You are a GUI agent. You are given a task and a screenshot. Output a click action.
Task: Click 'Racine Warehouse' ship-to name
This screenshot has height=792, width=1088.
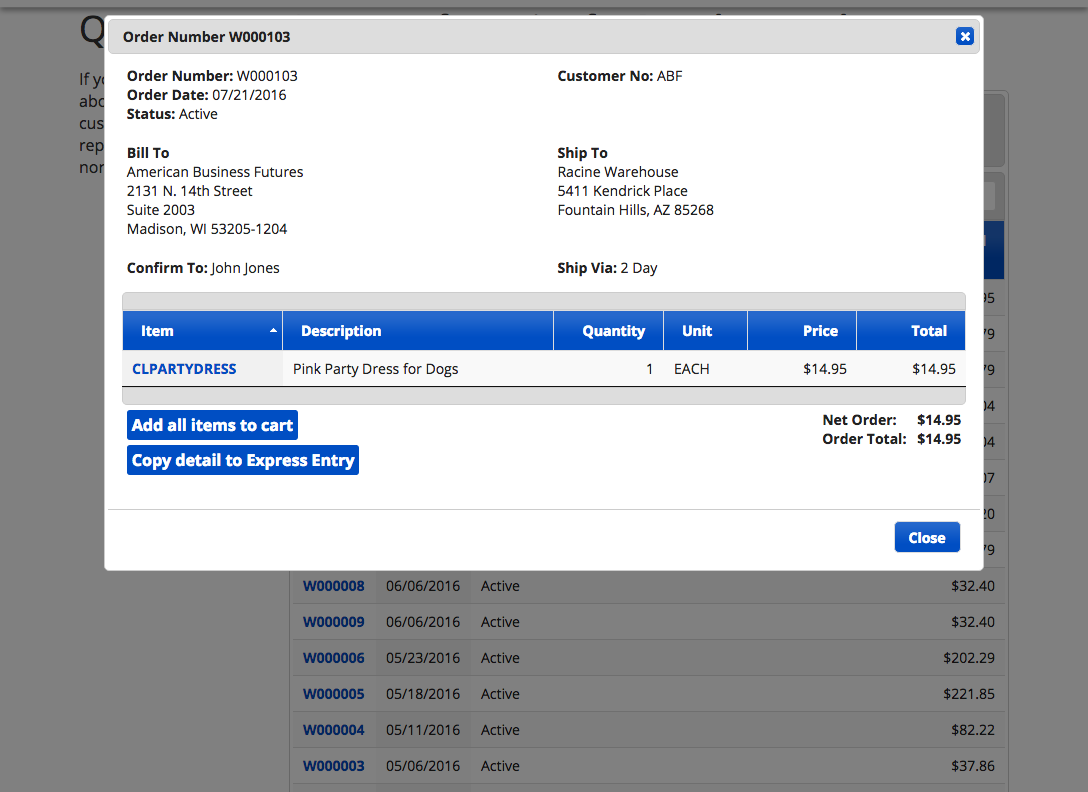pyautogui.click(x=618, y=172)
